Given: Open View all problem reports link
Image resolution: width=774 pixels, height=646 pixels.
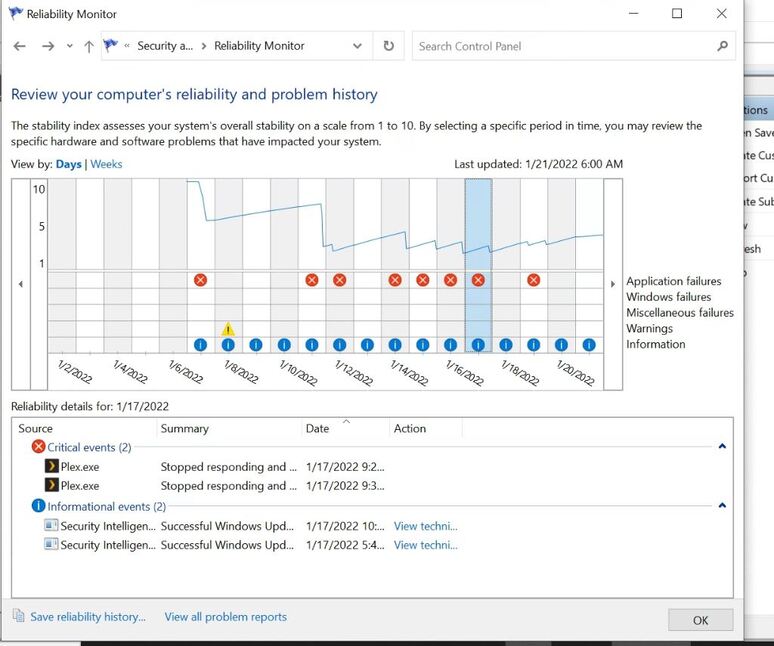Looking at the screenshot, I should coord(226,617).
